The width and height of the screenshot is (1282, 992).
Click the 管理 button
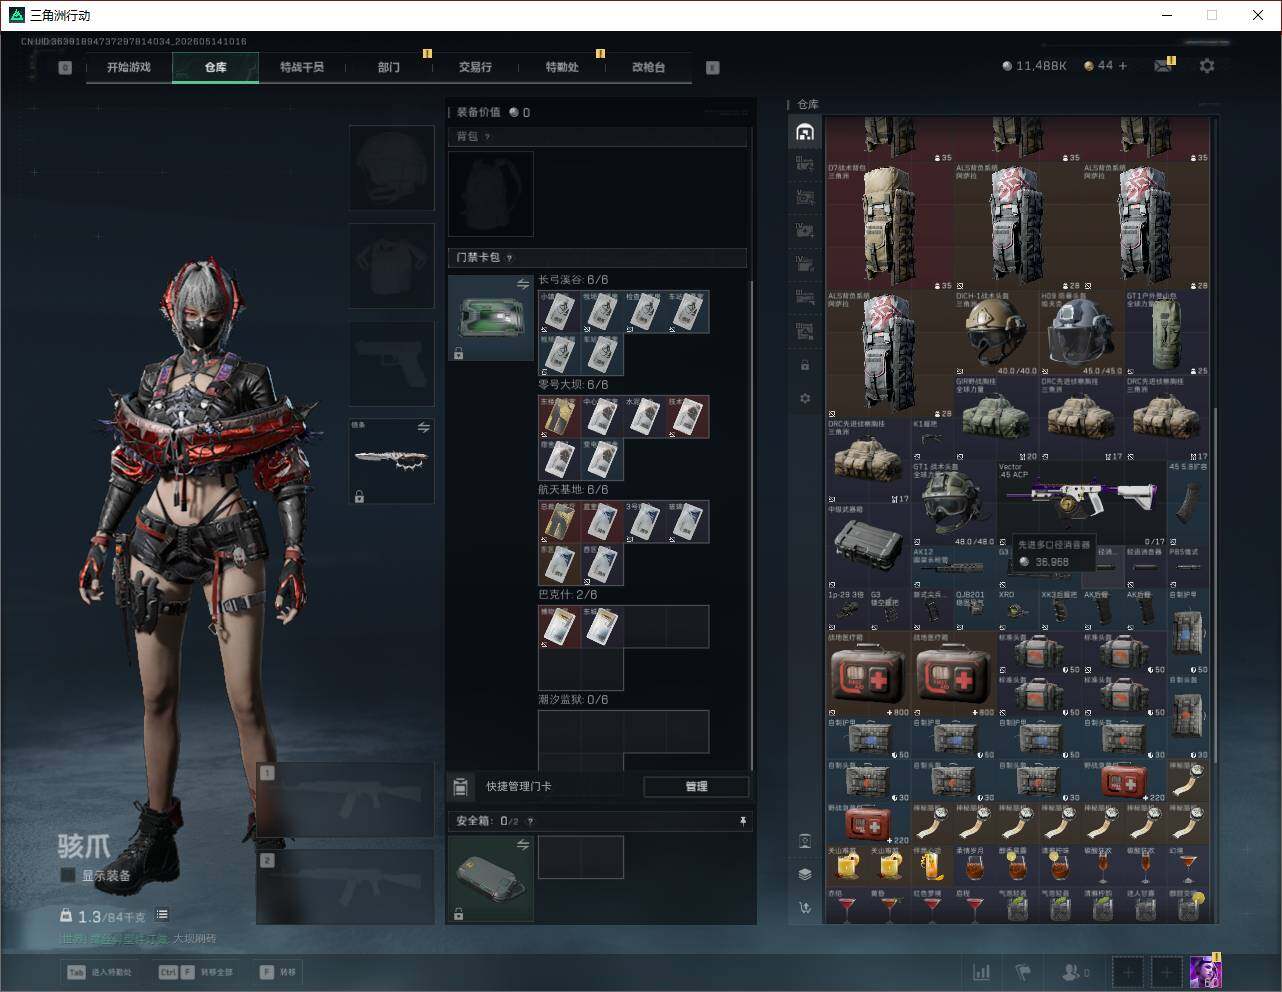point(696,787)
